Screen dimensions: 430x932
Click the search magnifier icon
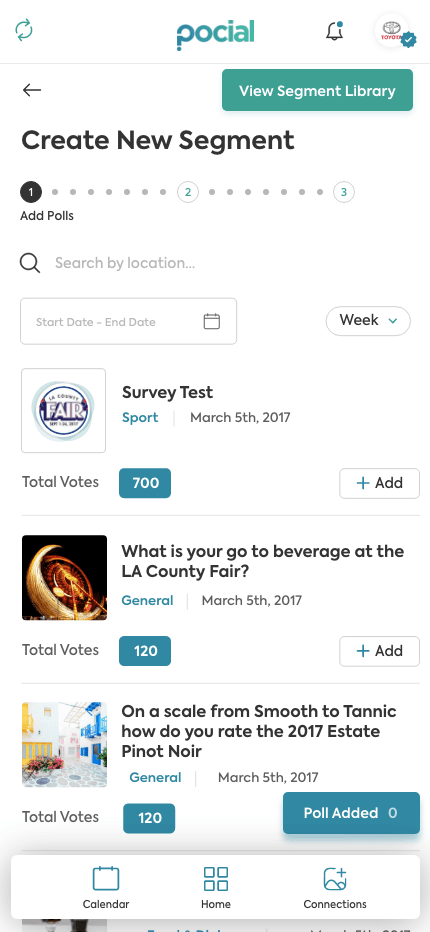click(x=30, y=263)
